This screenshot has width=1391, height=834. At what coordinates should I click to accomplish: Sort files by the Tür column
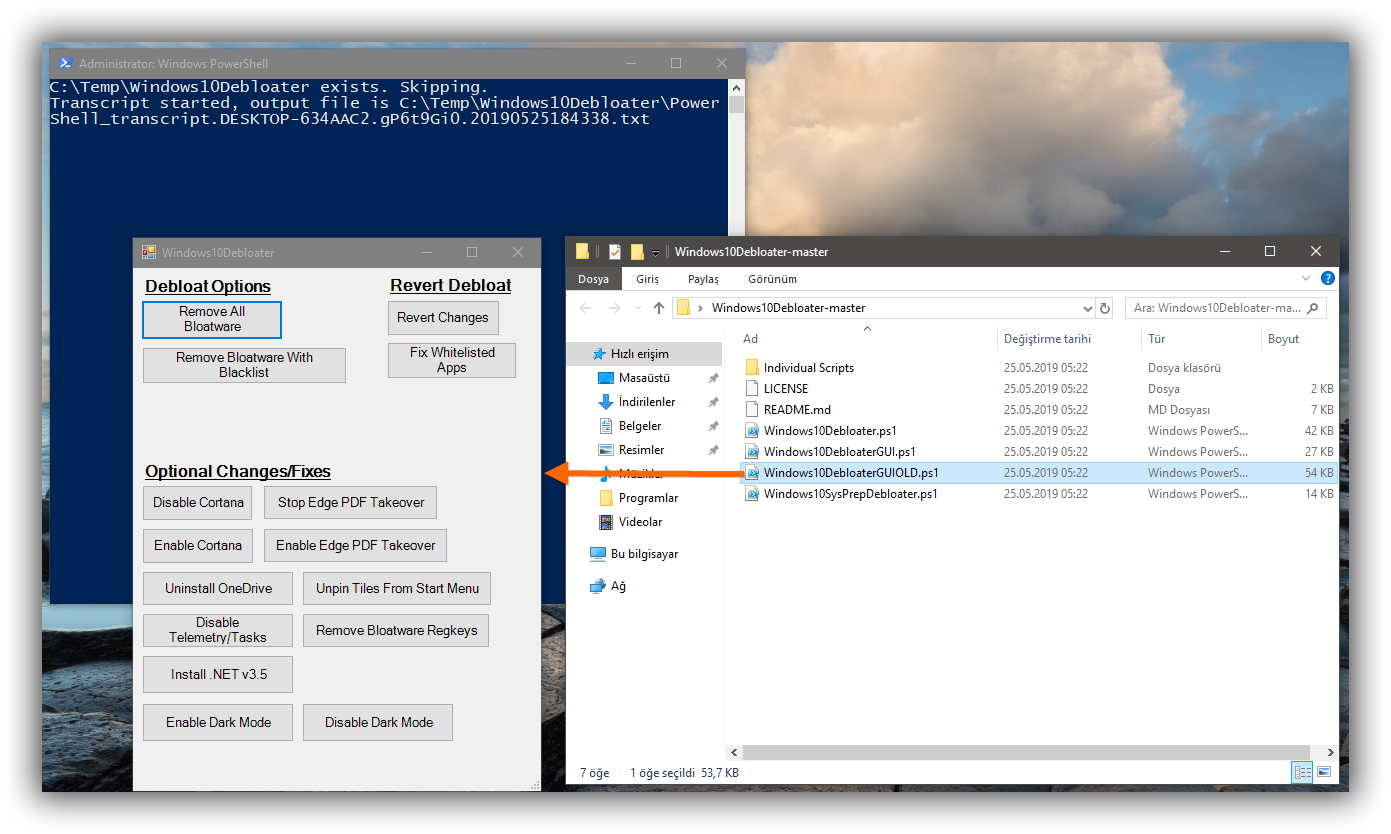coord(1201,339)
